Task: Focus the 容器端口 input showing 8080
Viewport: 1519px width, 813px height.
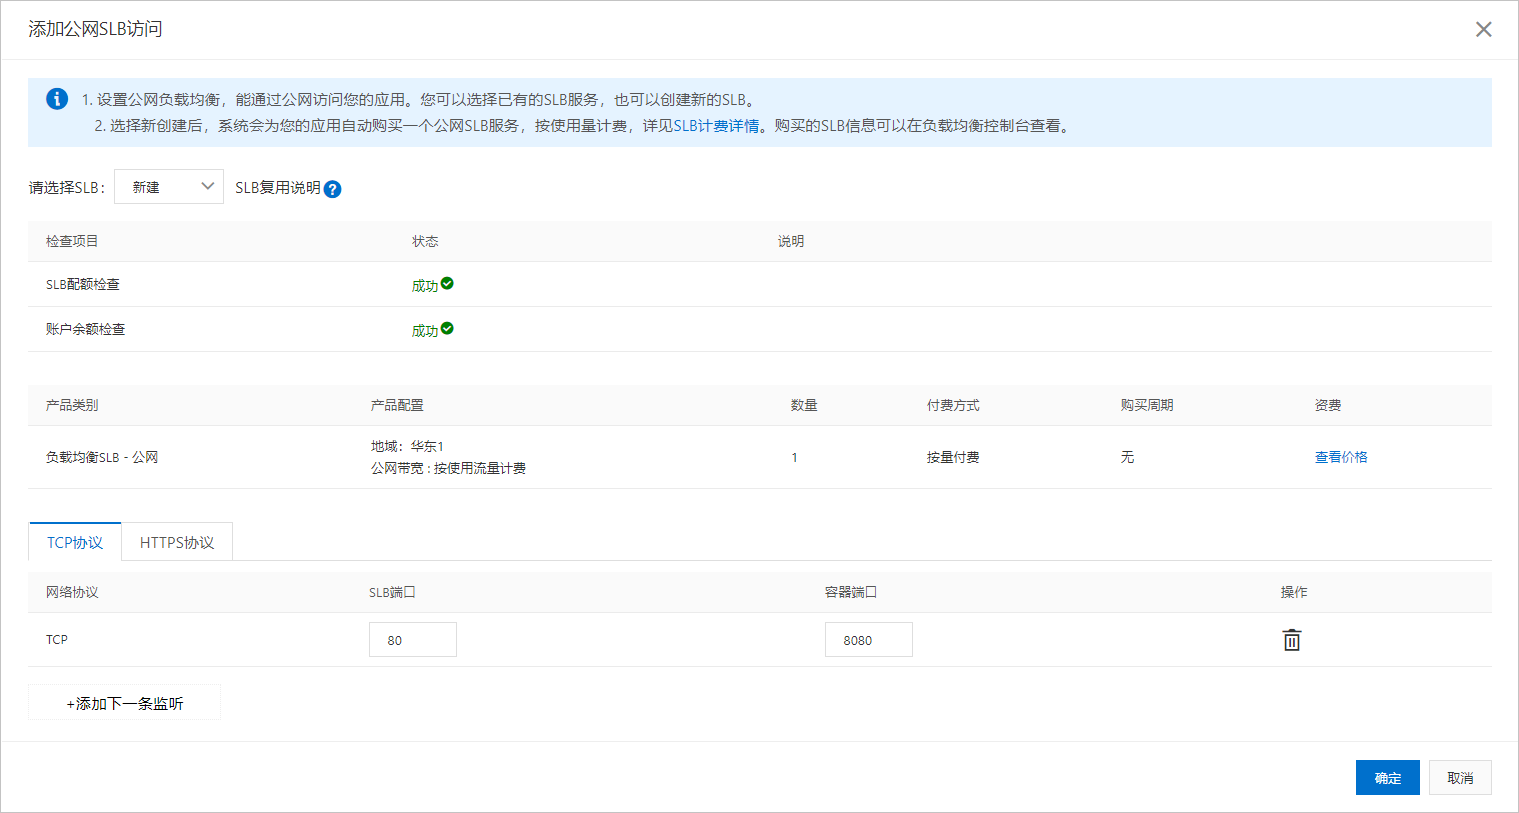Action: (x=869, y=640)
